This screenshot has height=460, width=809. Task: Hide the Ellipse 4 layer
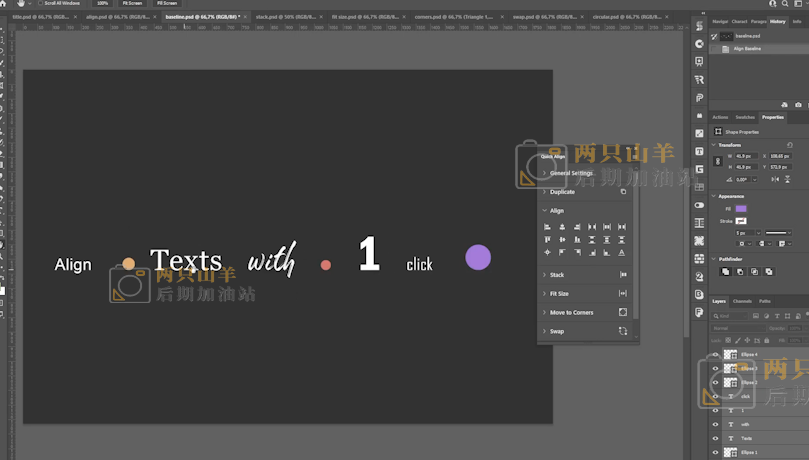pyautogui.click(x=715, y=355)
